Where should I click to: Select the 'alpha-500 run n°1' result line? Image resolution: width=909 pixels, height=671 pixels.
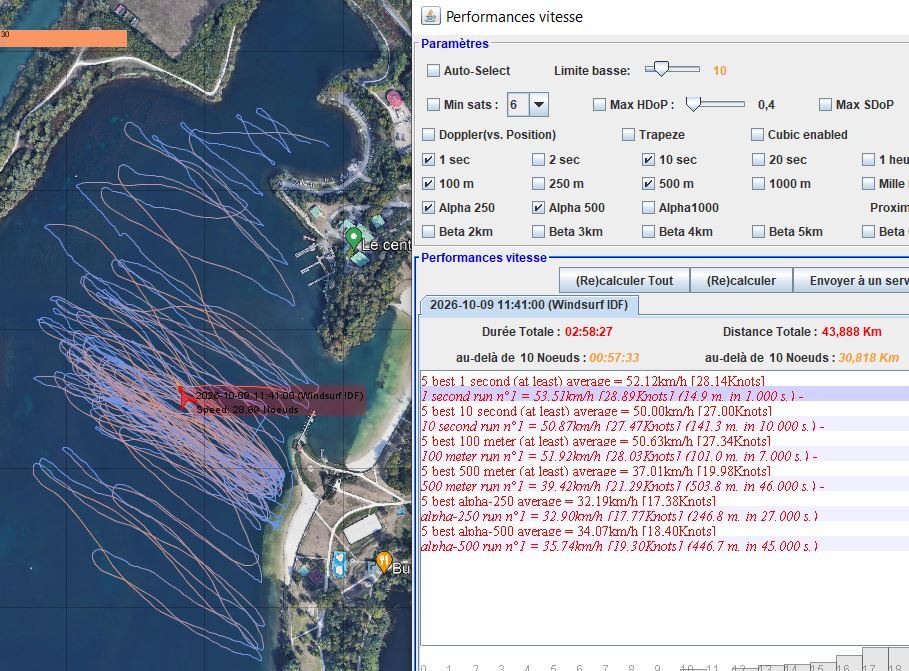click(x=665, y=546)
